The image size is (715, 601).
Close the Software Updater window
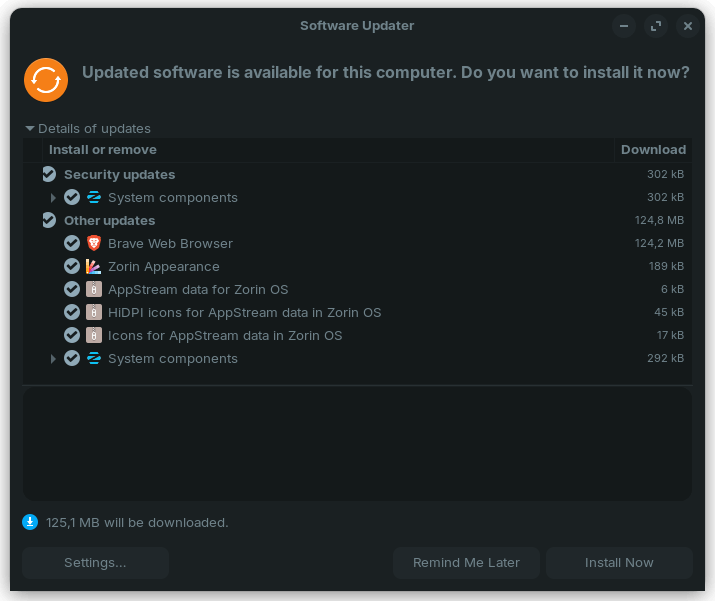[688, 26]
